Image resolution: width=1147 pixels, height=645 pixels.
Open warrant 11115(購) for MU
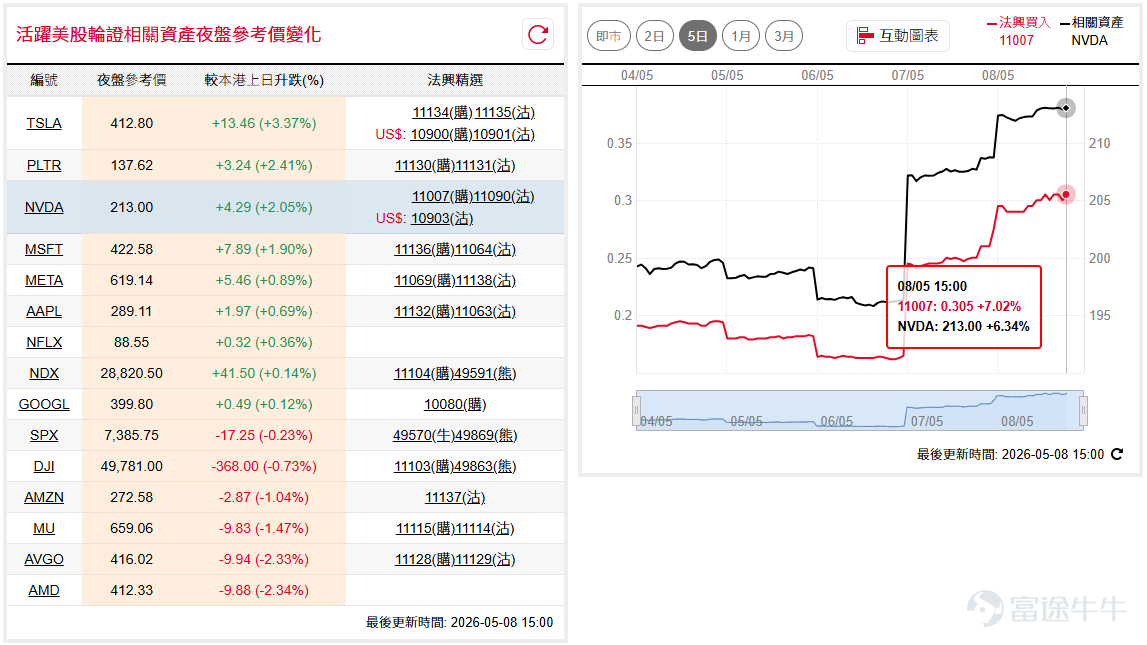click(x=426, y=528)
